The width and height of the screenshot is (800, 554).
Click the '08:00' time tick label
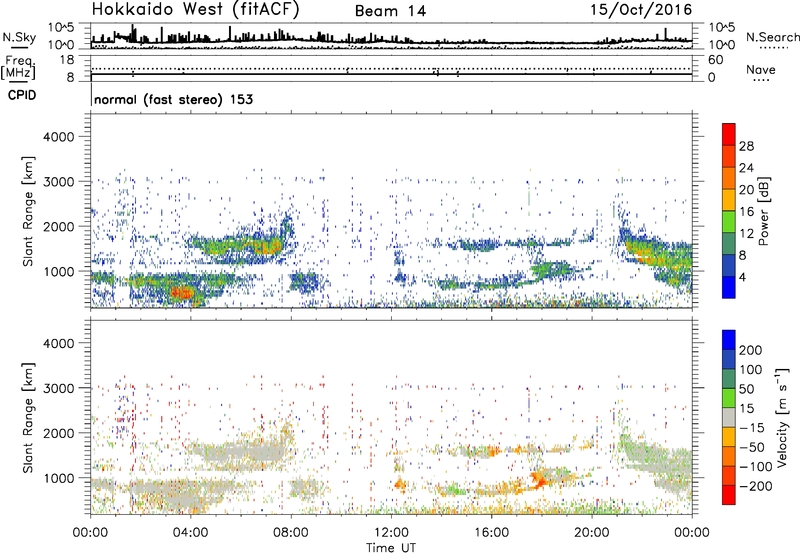pos(291,533)
